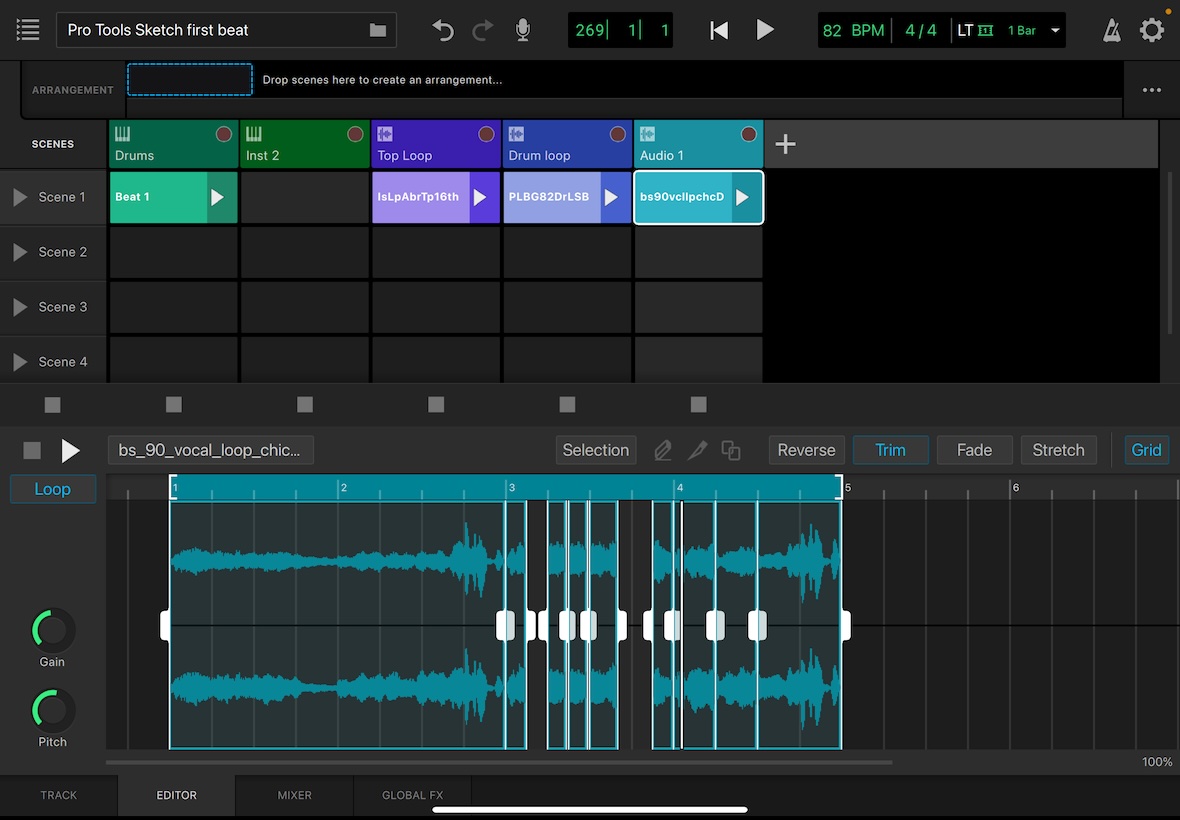
Task: Toggle Trim mode
Action: [x=890, y=450]
